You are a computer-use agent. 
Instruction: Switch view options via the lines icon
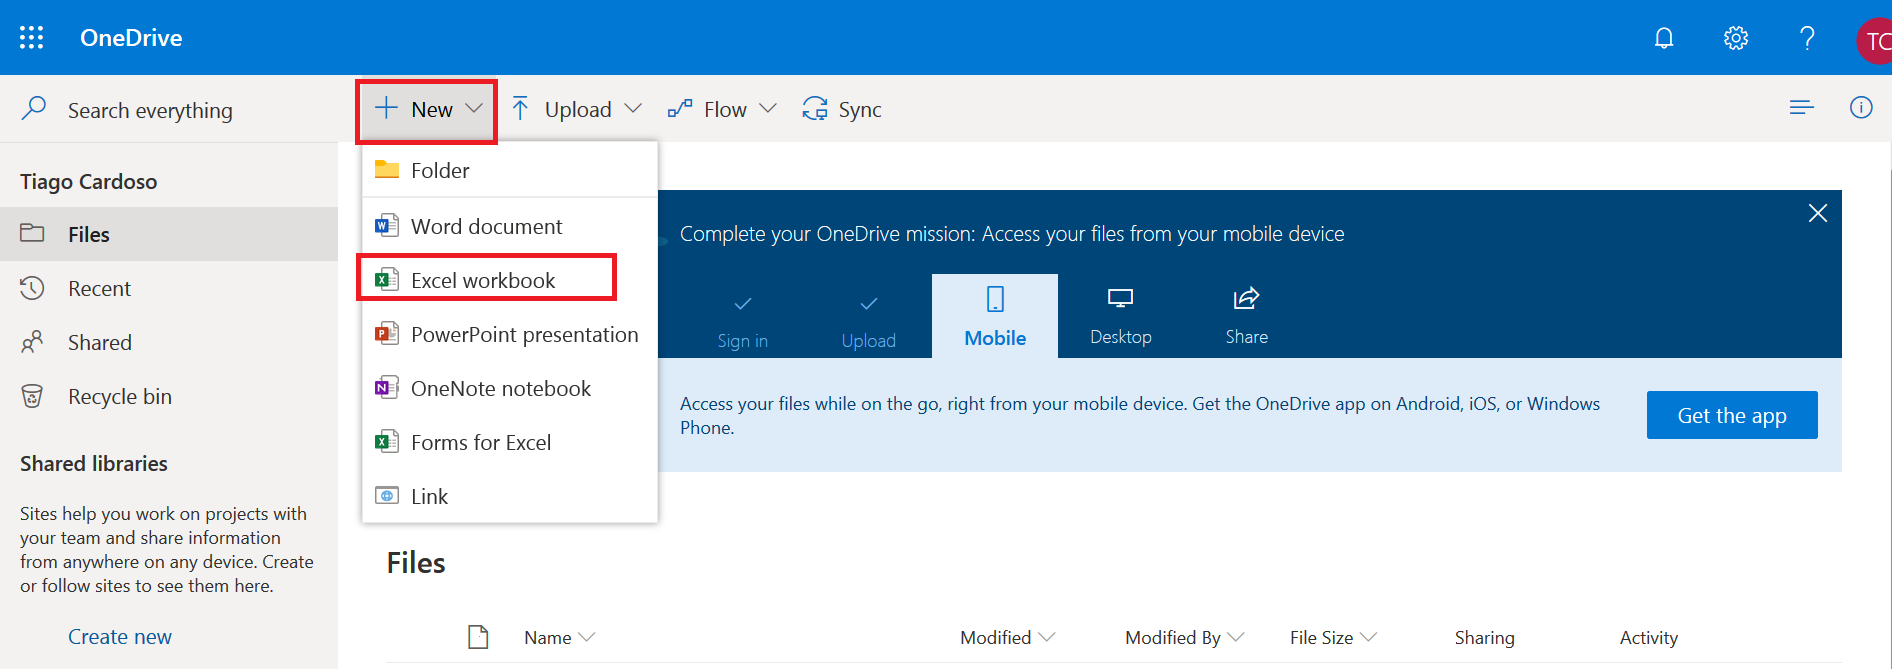point(1801,108)
